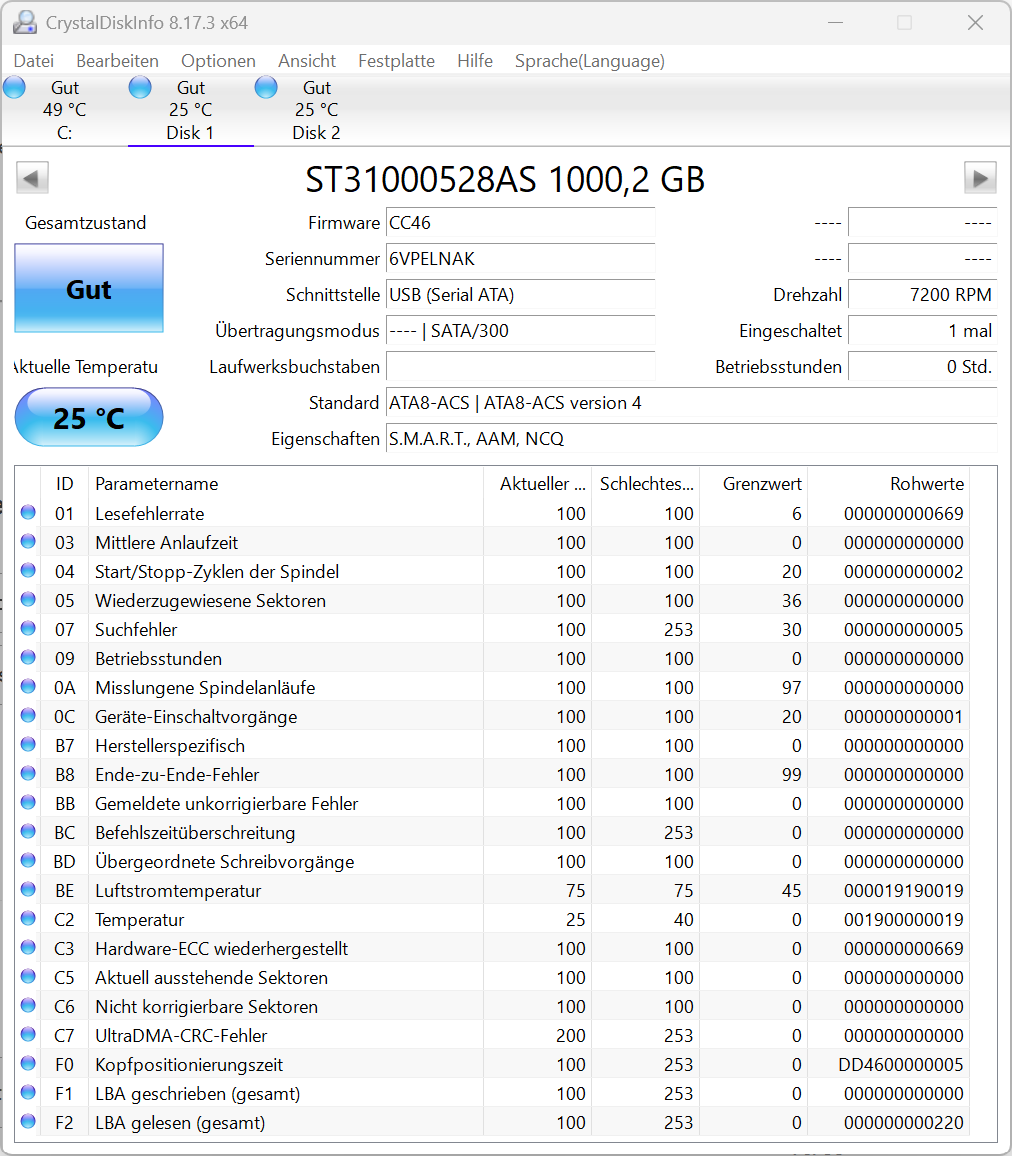Open the Festplatte menu
The height and width of the screenshot is (1156, 1012).
[397, 60]
